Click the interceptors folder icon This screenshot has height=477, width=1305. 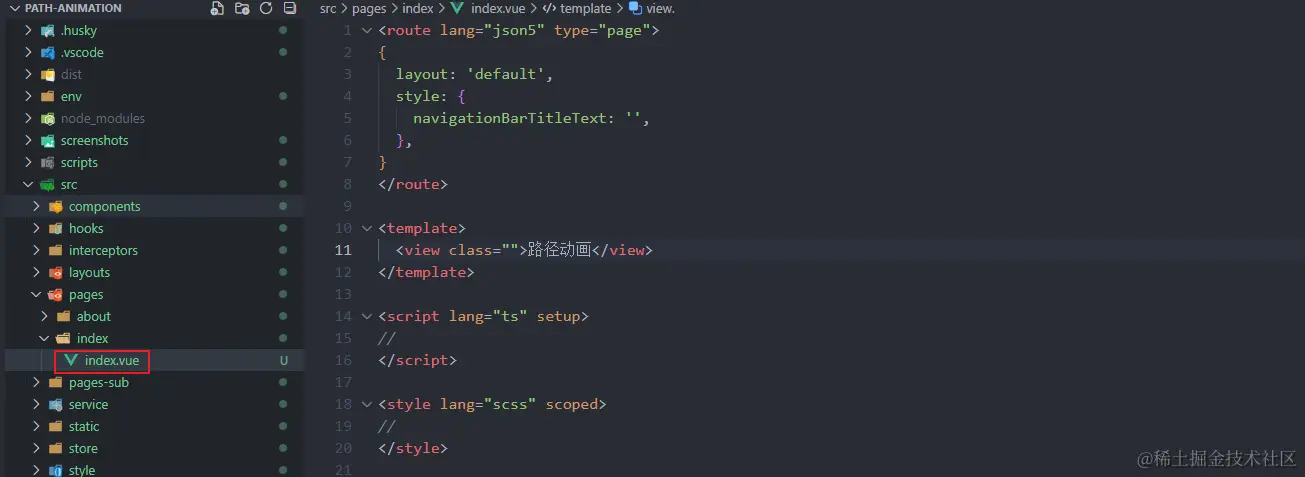pyautogui.click(x=55, y=250)
